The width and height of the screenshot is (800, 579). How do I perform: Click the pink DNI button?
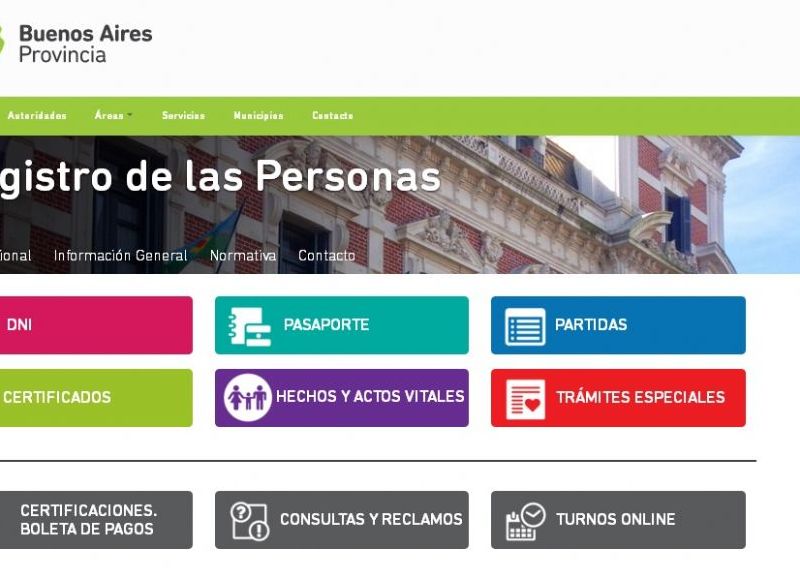(96, 325)
